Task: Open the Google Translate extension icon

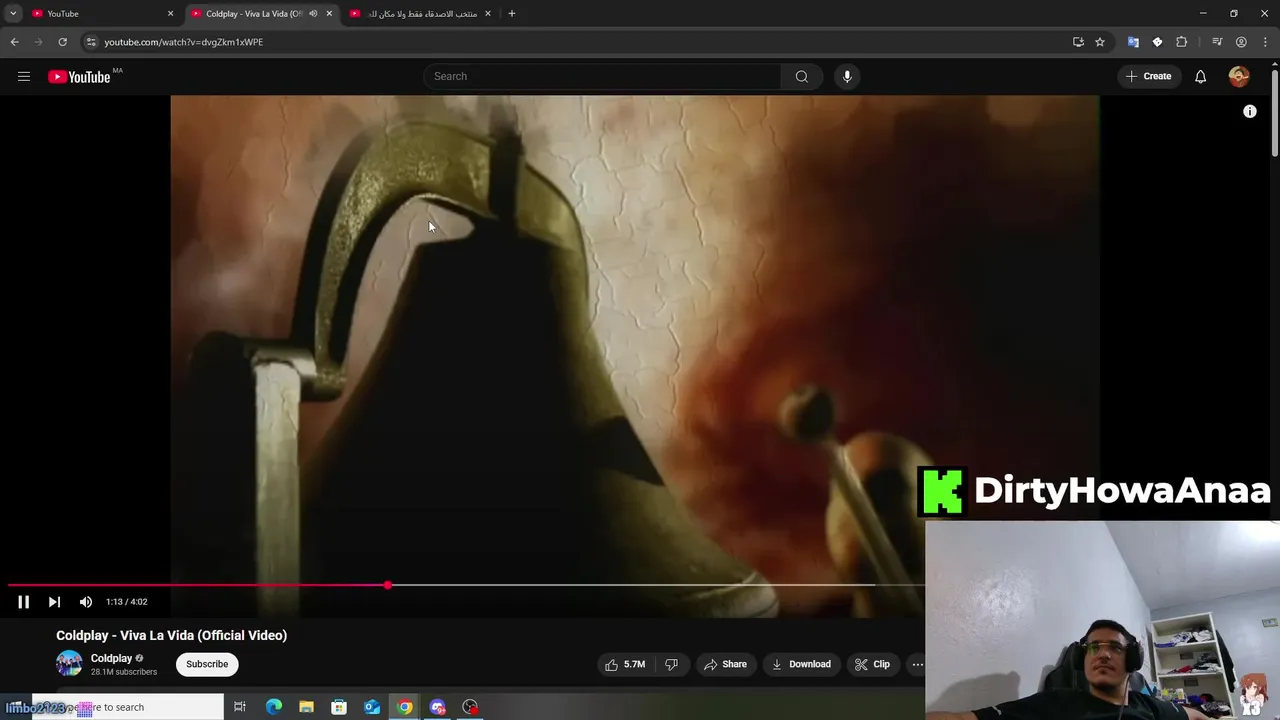Action: pyautogui.click(x=1133, y=42)
